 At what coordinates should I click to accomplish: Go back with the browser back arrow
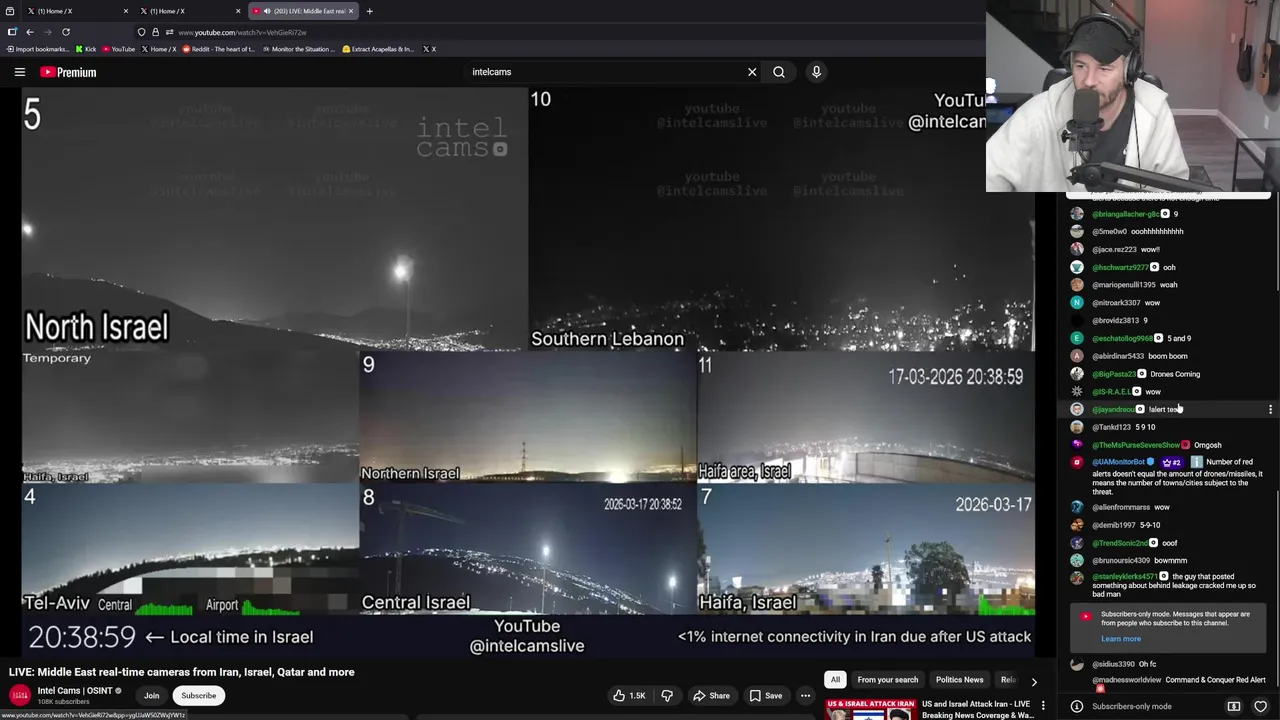pos(30,32)
